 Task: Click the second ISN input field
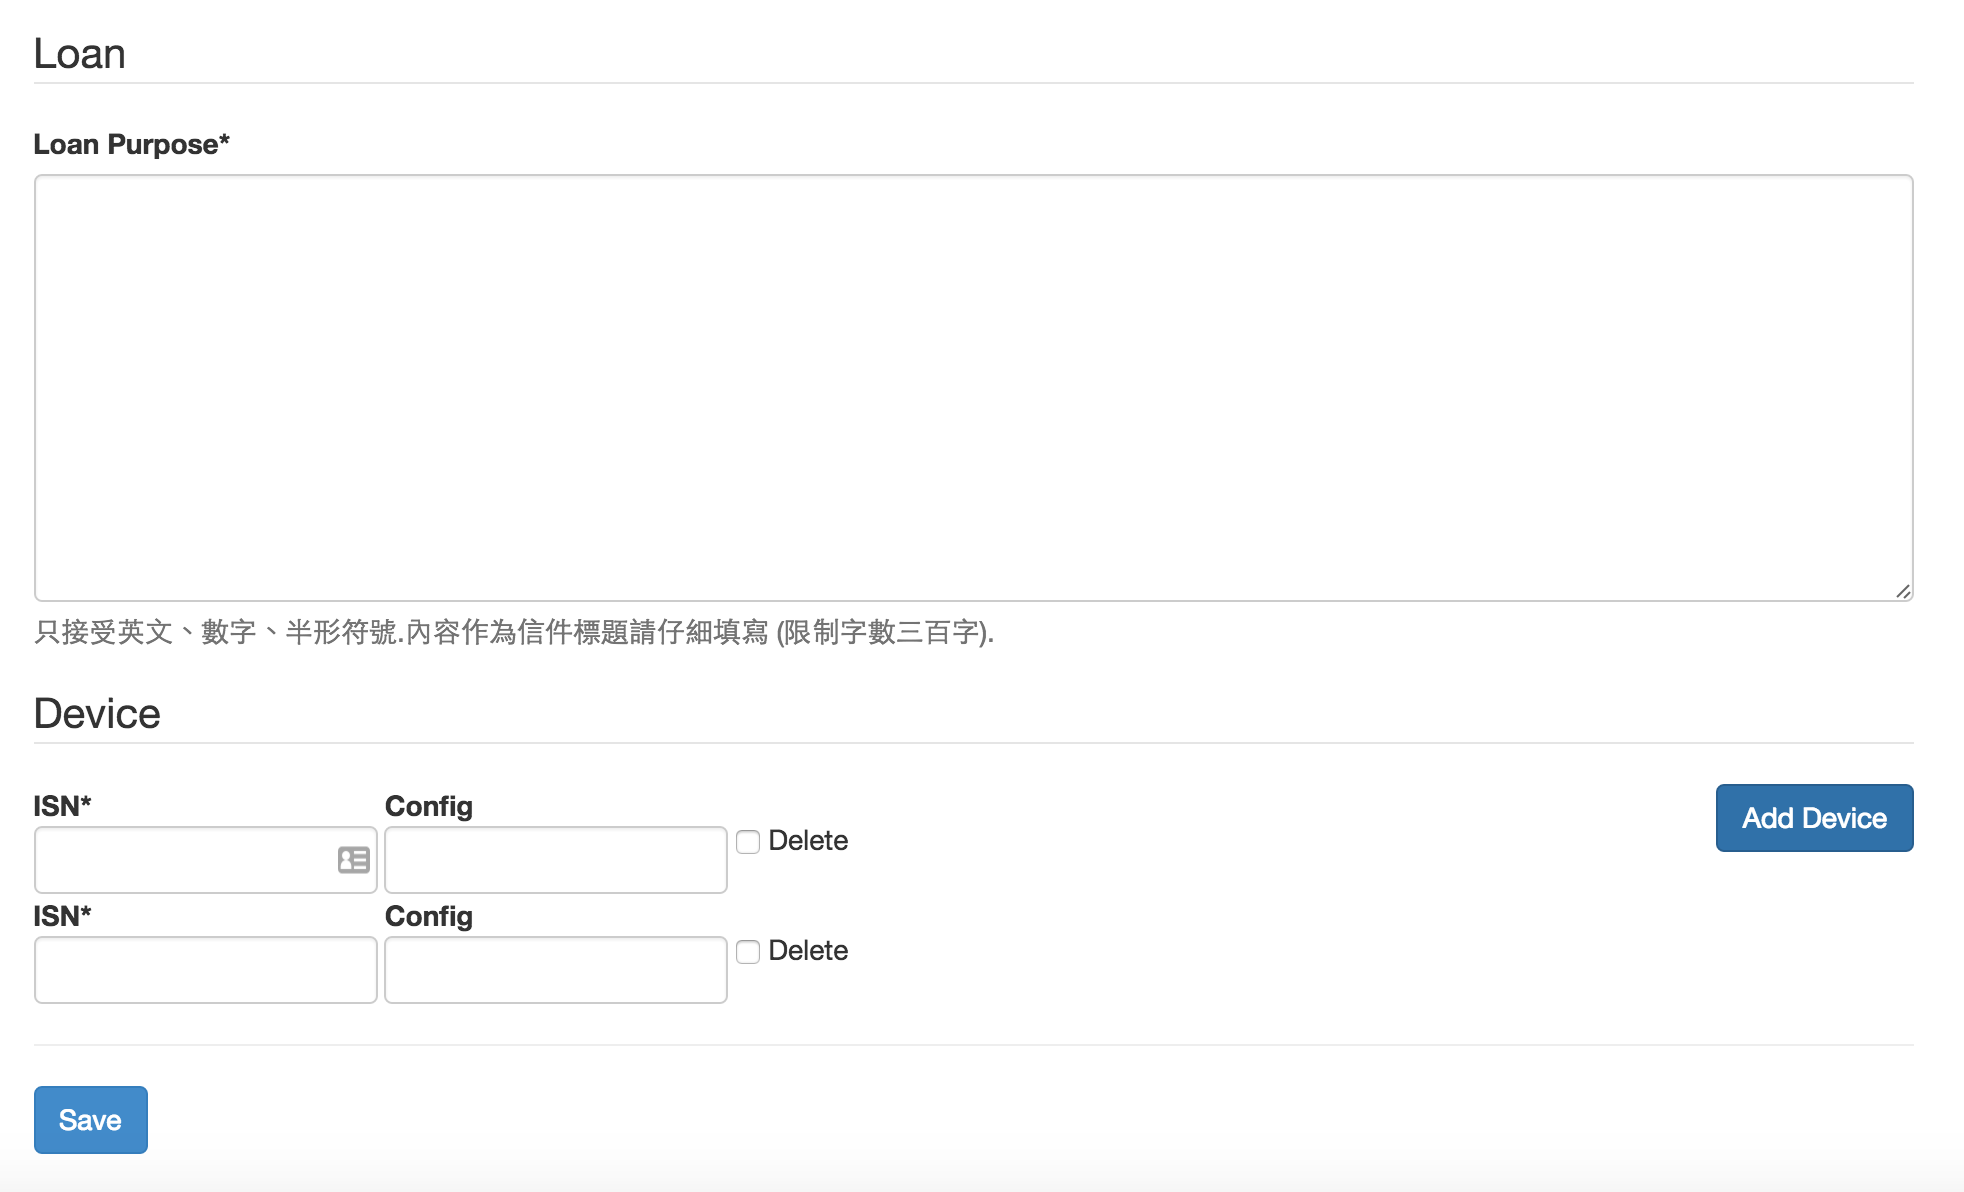[206, 970]
